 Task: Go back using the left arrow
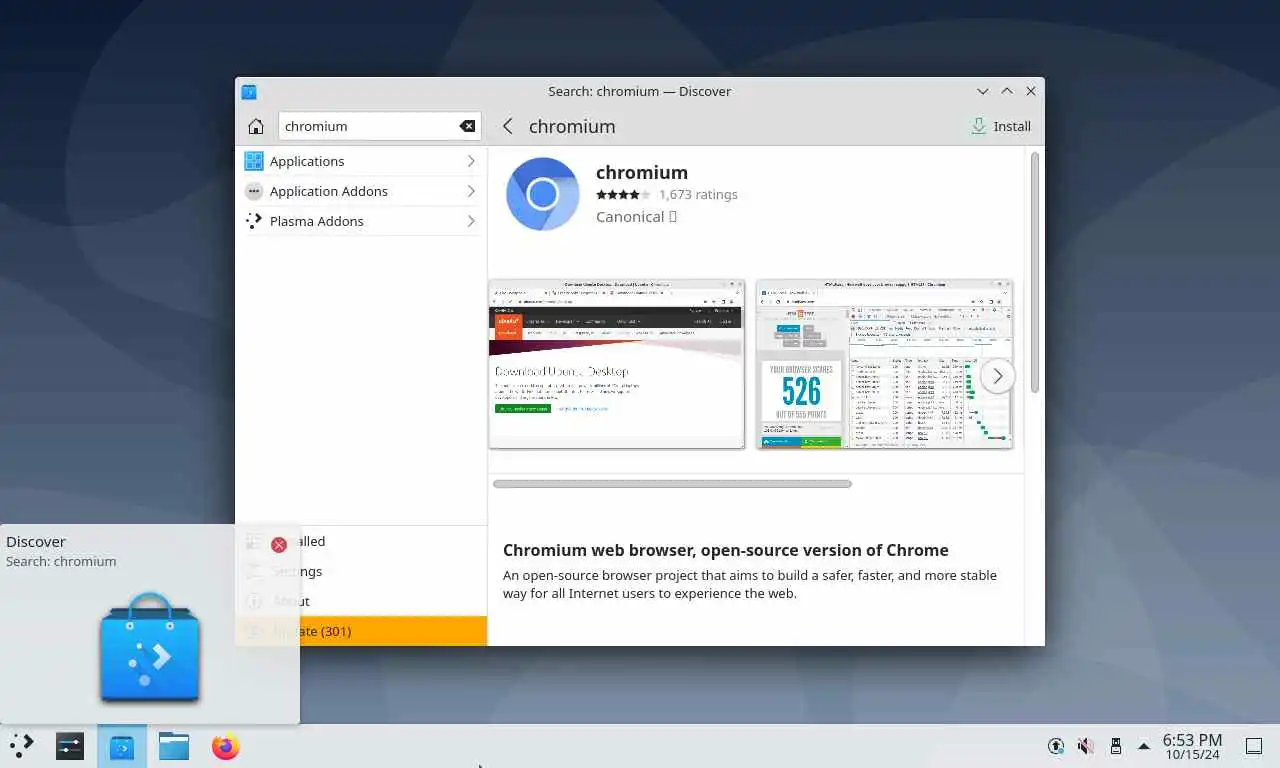point(508,126)
